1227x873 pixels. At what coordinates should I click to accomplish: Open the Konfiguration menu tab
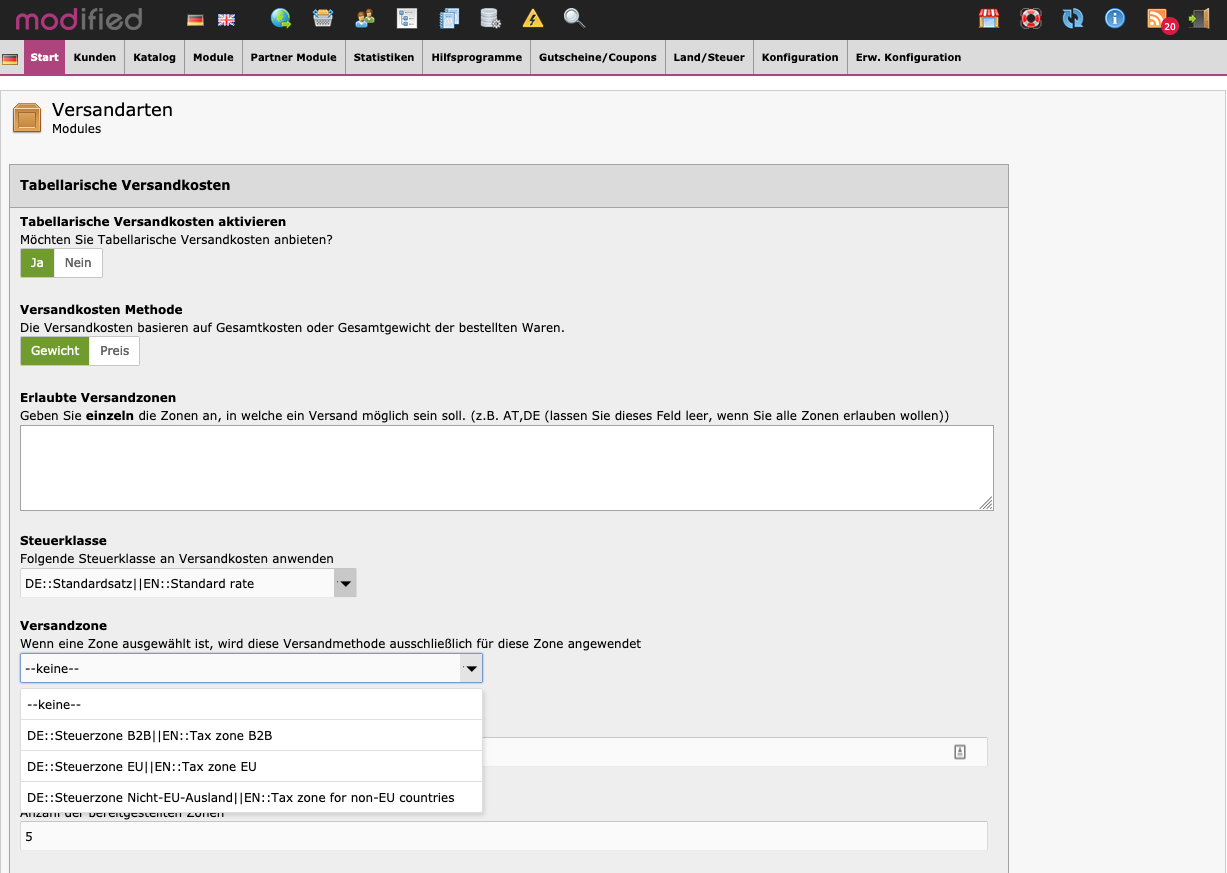[x=799, y=58]
